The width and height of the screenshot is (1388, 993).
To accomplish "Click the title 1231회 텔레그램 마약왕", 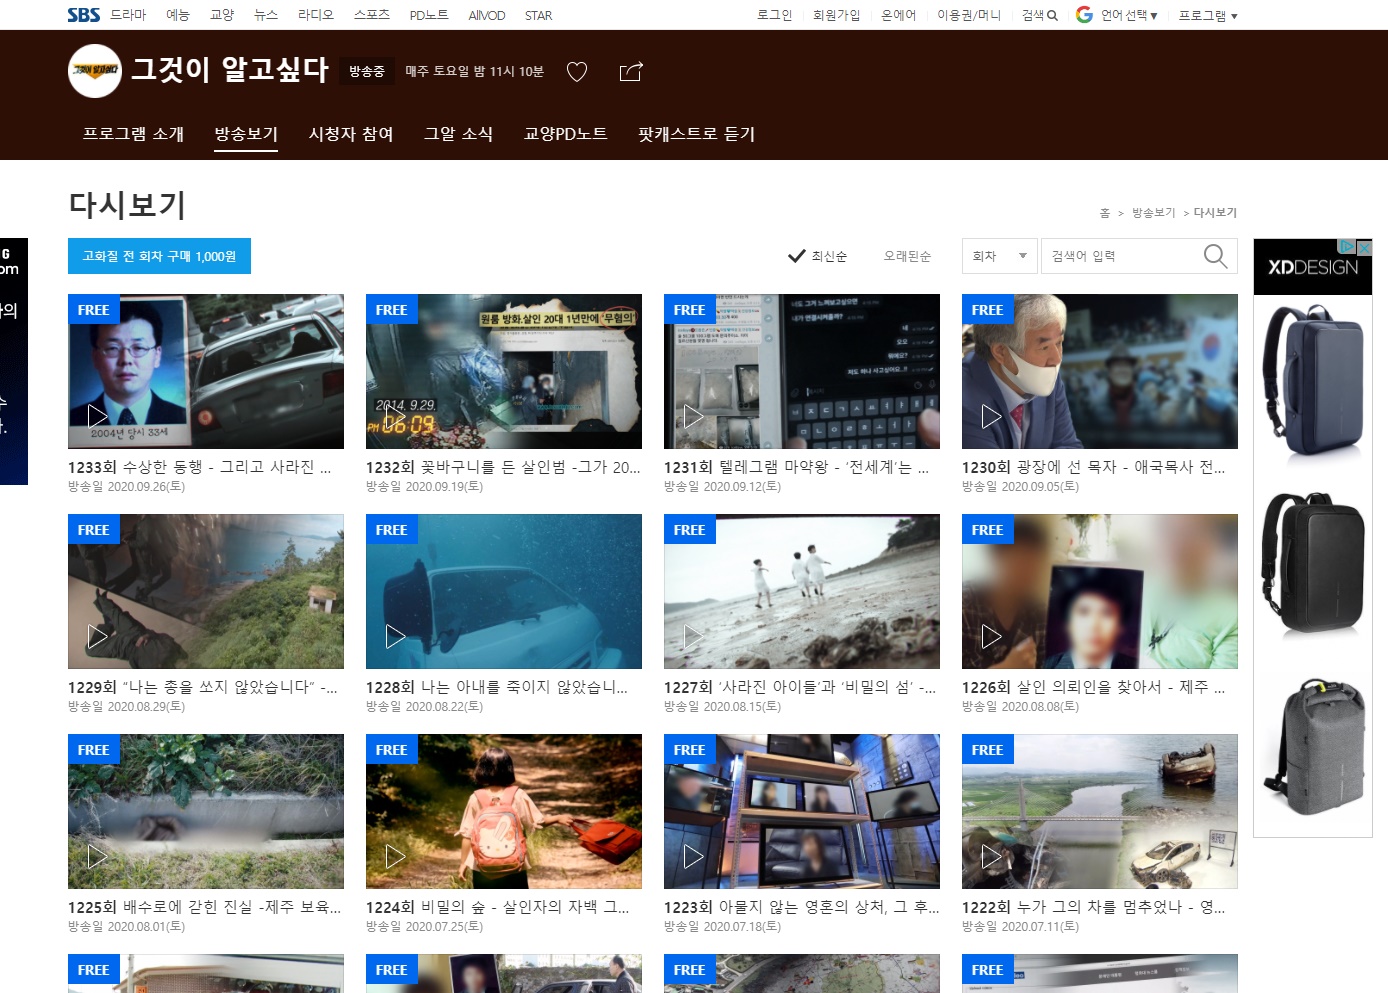I will click(796, 467).
